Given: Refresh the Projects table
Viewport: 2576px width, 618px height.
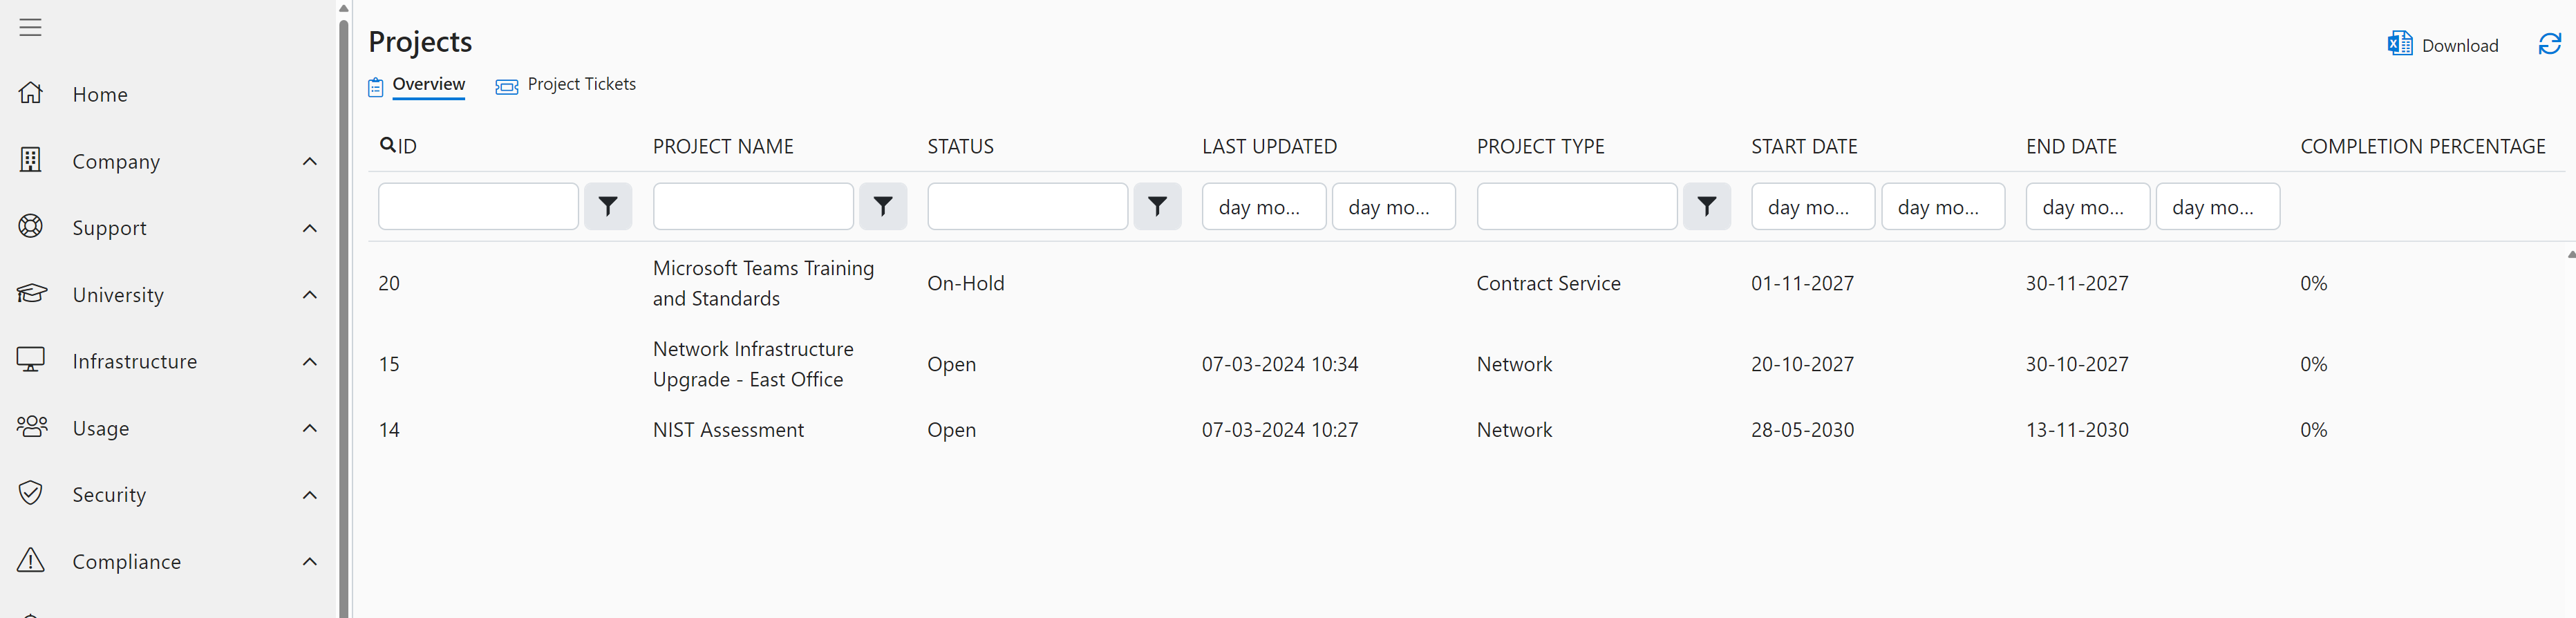Looking at the screenshot, I should [x=2549, y=44].
